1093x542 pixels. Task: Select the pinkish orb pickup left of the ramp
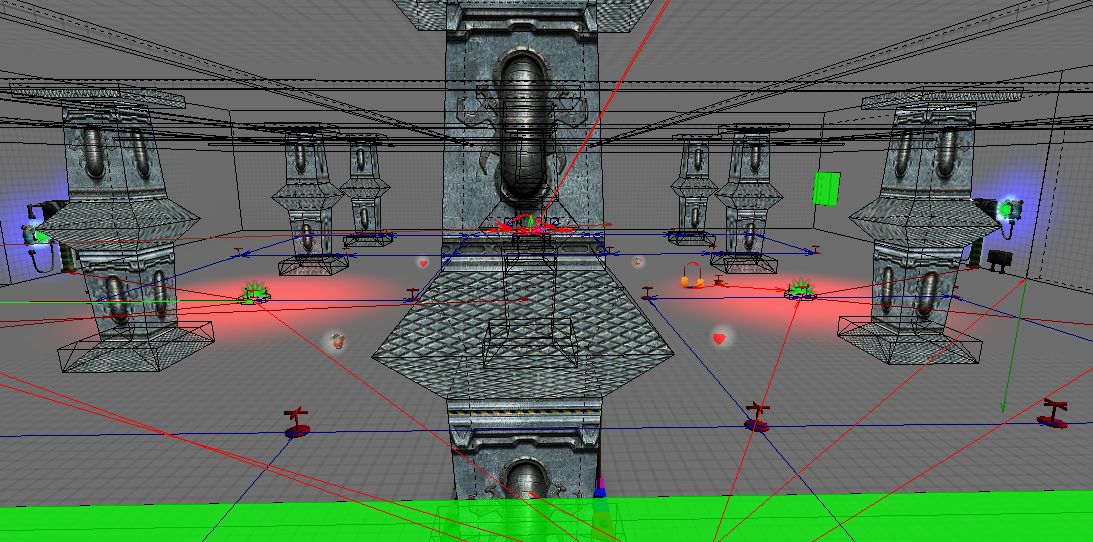(x=338, y=340)
